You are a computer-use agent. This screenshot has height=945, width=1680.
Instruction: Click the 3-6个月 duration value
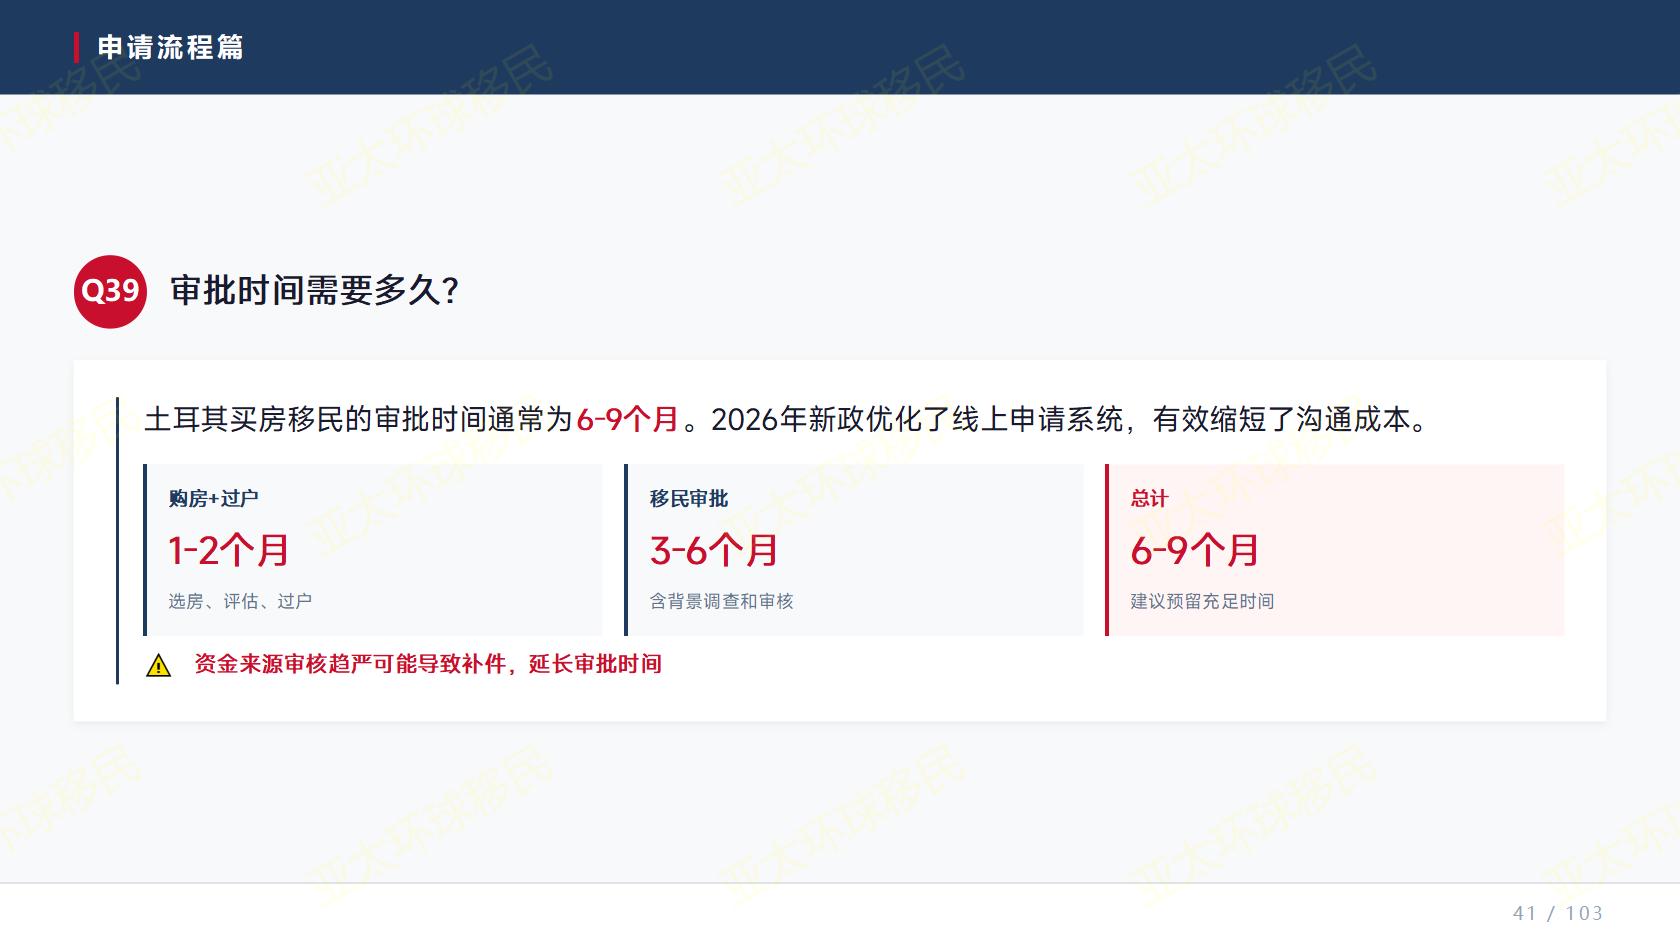[x=714, y=550]
